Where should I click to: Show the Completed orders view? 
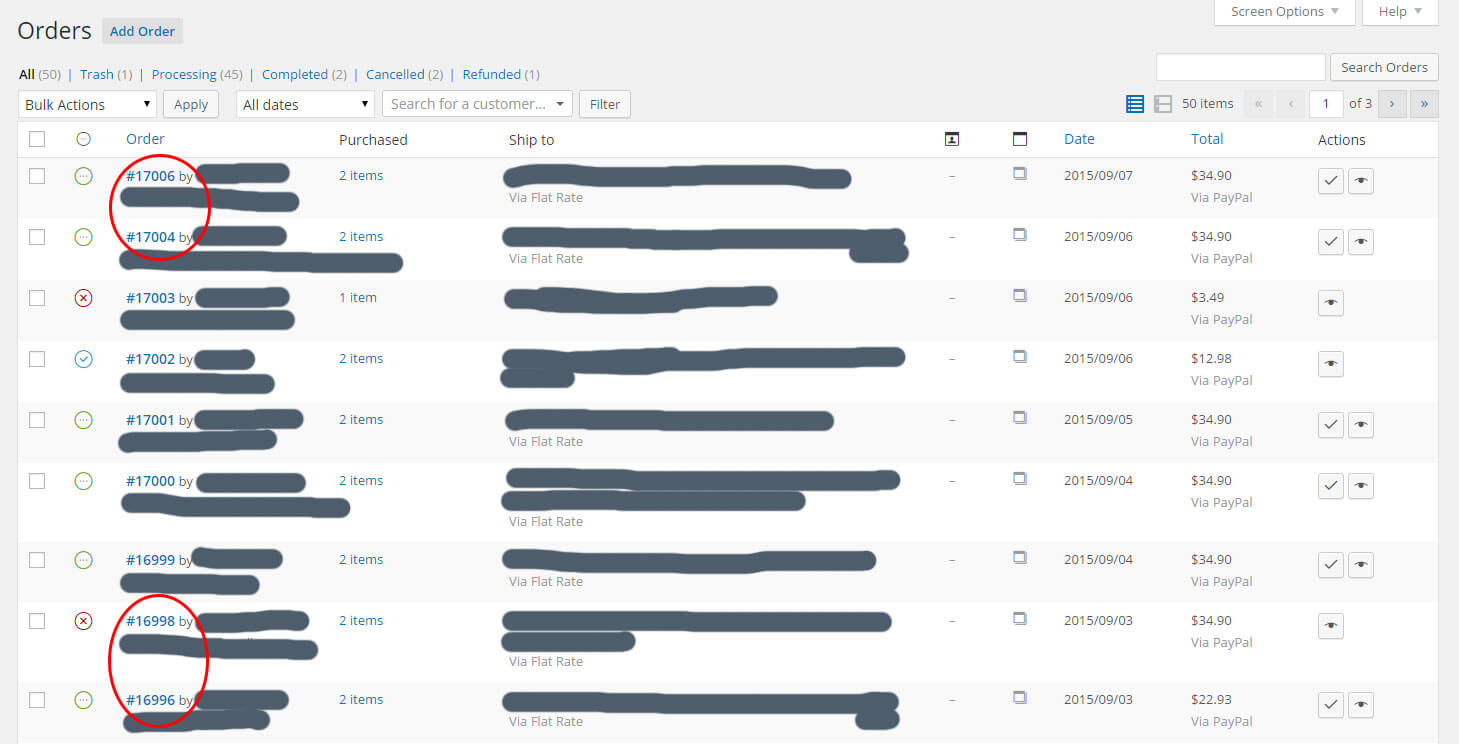pyautogui.click(x=294, y=74)
